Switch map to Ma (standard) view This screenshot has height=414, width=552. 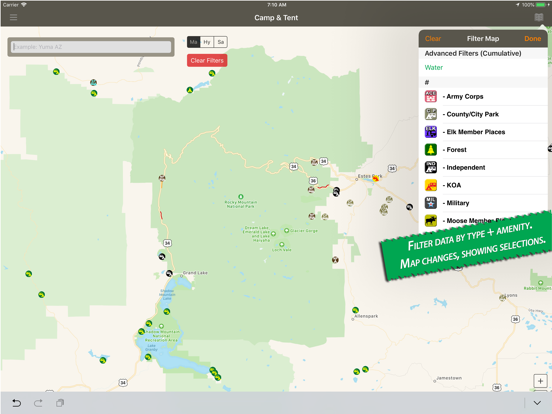coord(193,42)
